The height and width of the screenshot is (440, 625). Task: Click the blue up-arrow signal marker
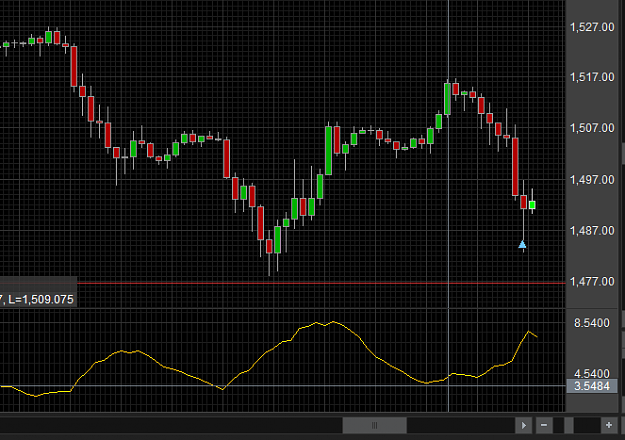522,244
